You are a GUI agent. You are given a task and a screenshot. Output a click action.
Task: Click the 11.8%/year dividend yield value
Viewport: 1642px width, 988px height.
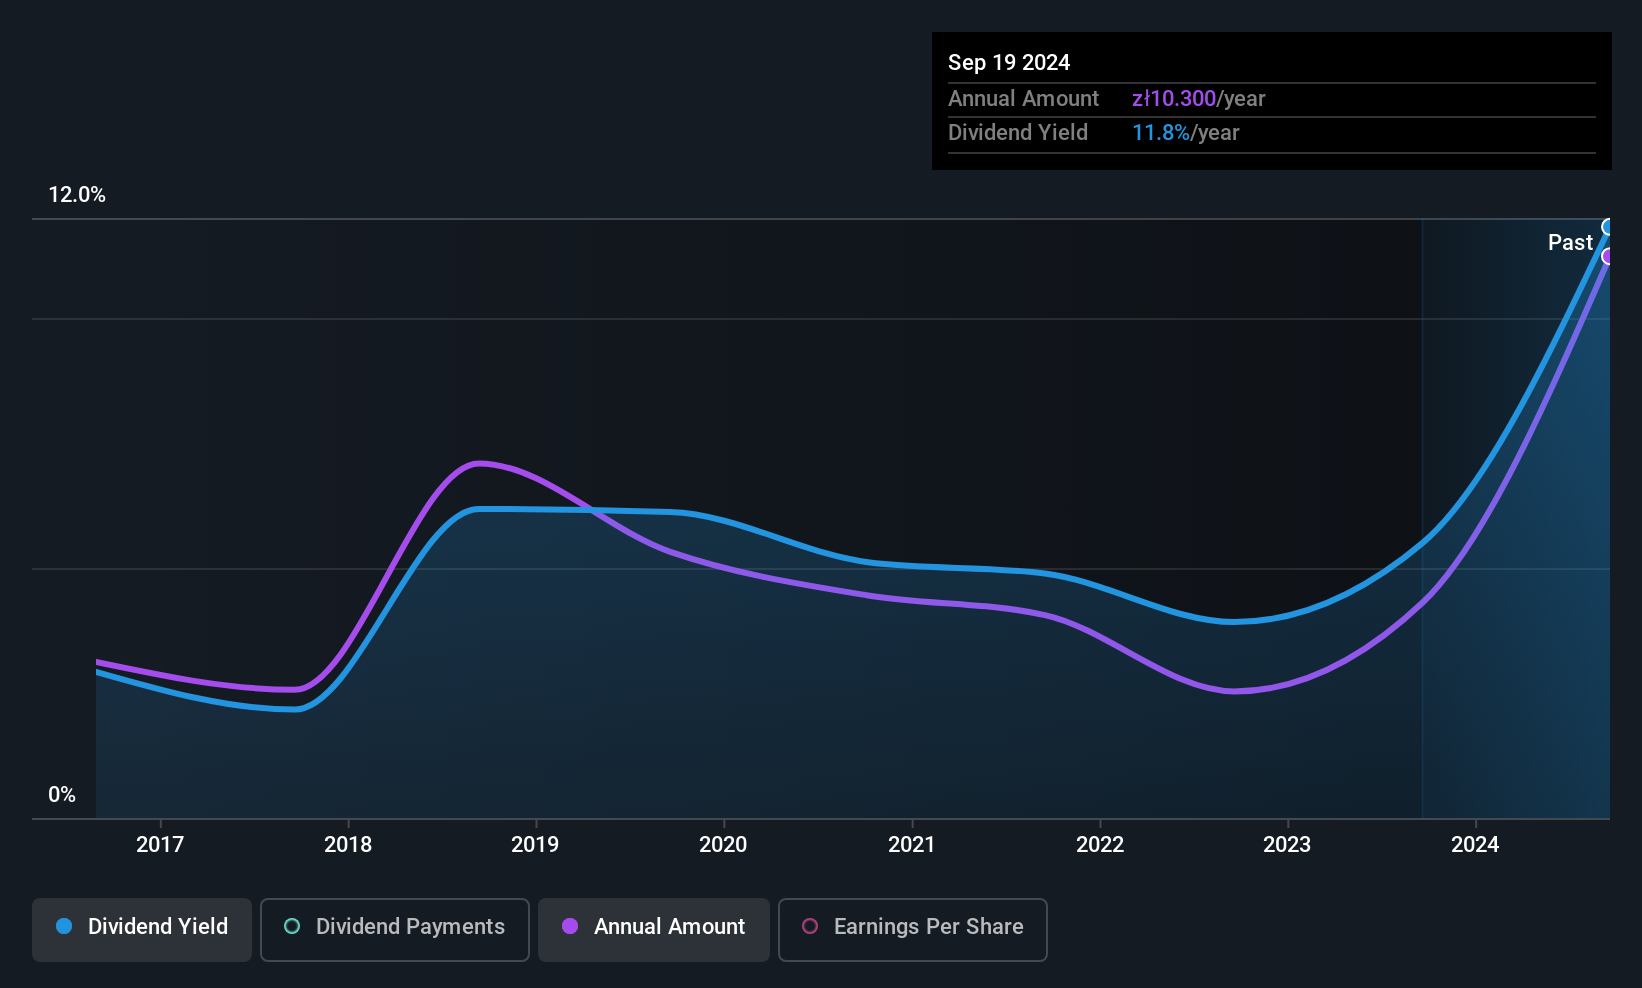(1185, 132)
